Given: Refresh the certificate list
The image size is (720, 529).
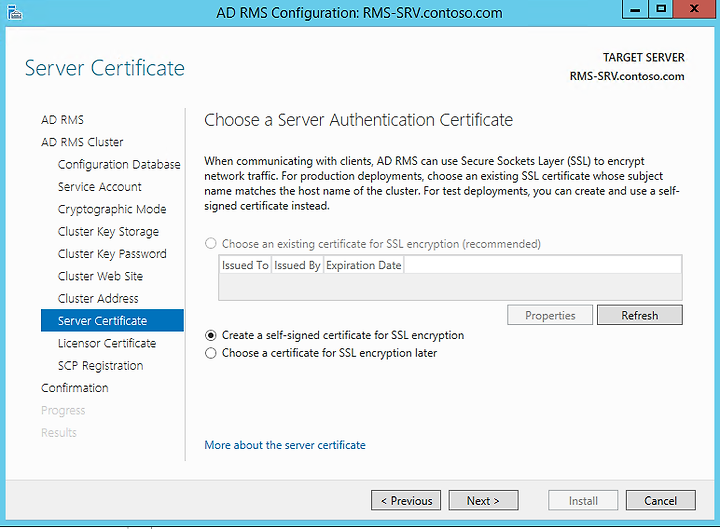Looking at the screenshot, I should coord(640,315).
